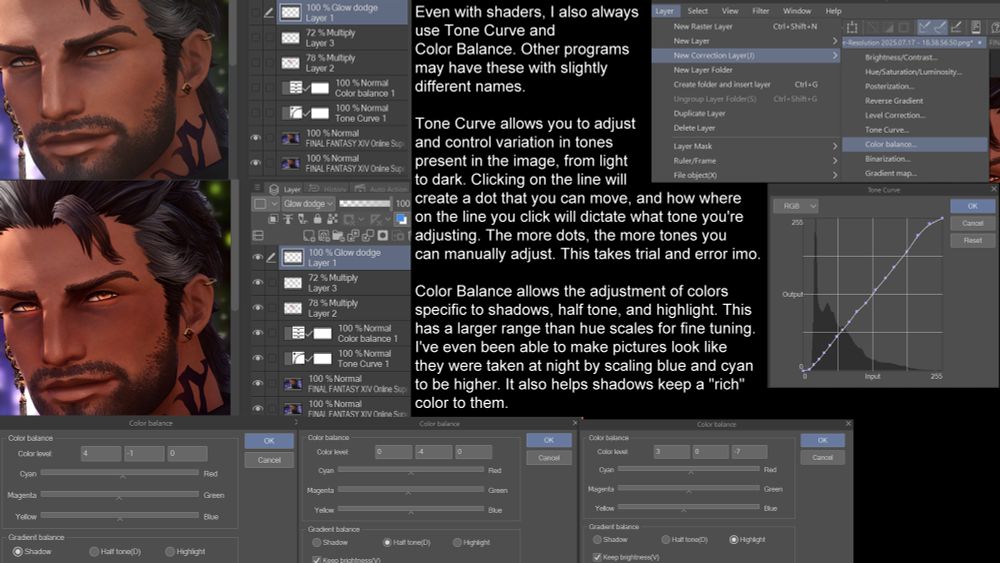Expand the Ruler/Frame submenu
This screenshot has height=563, width=1000.
(835, 161)
